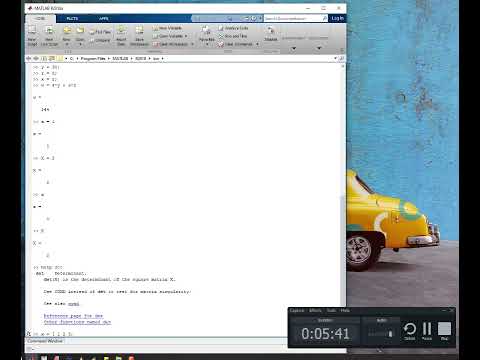Screen dimensions: 480x360
Task: Click the Import Data icon
Action: coord(121,31)
